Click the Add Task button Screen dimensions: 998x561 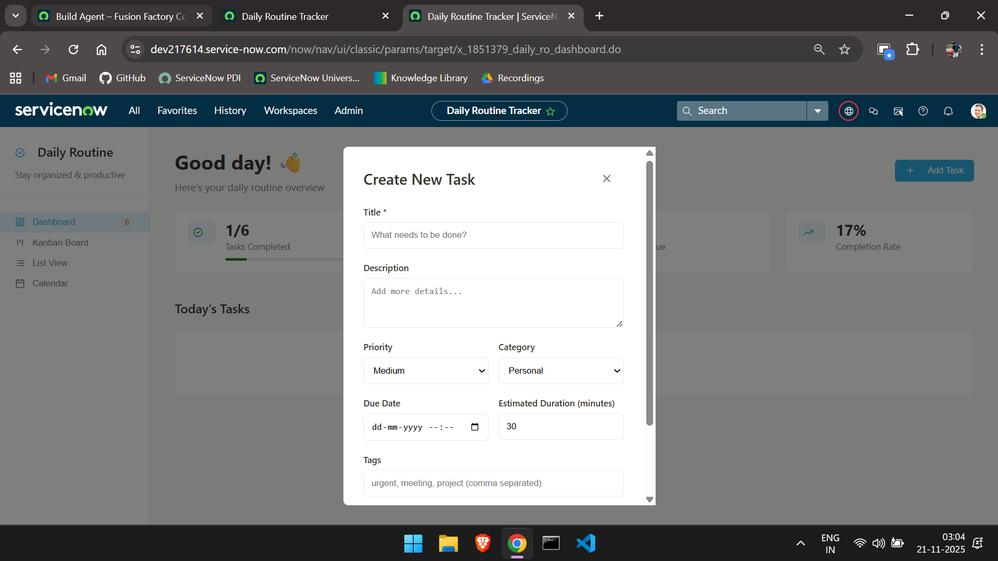[934, 171]
